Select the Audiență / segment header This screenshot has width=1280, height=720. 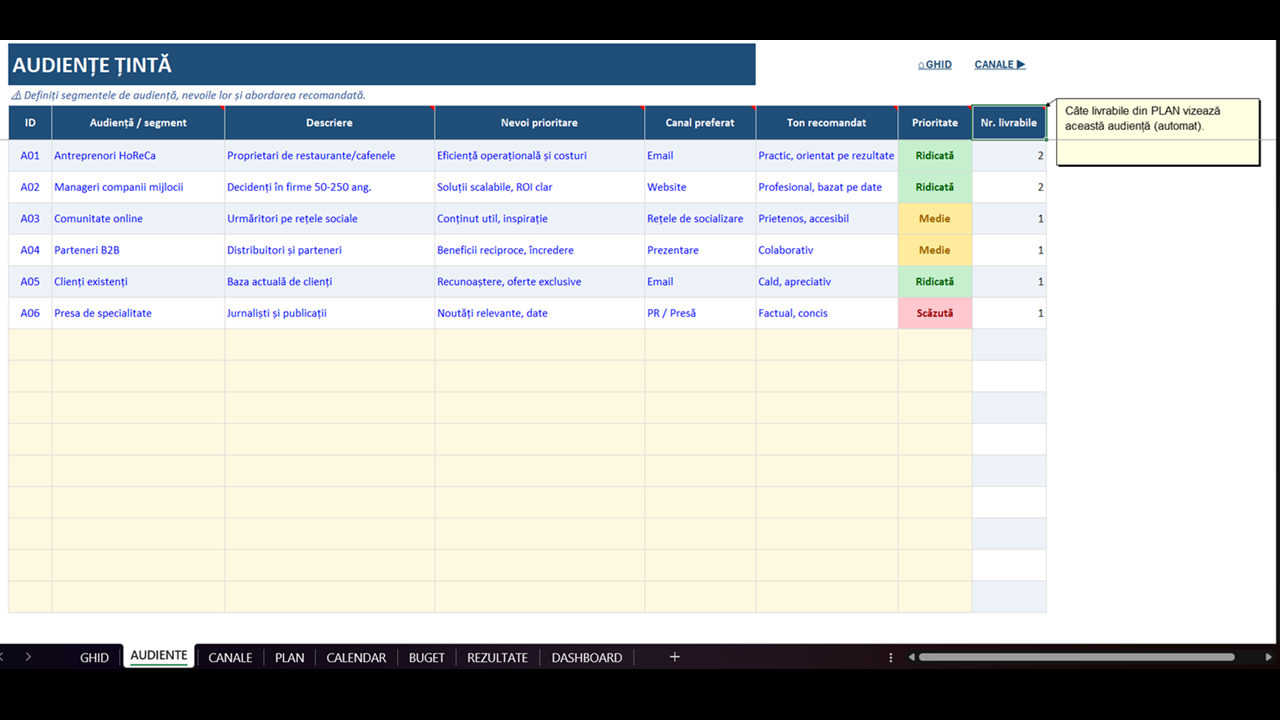pyautogui.click(x=138, y=123)
